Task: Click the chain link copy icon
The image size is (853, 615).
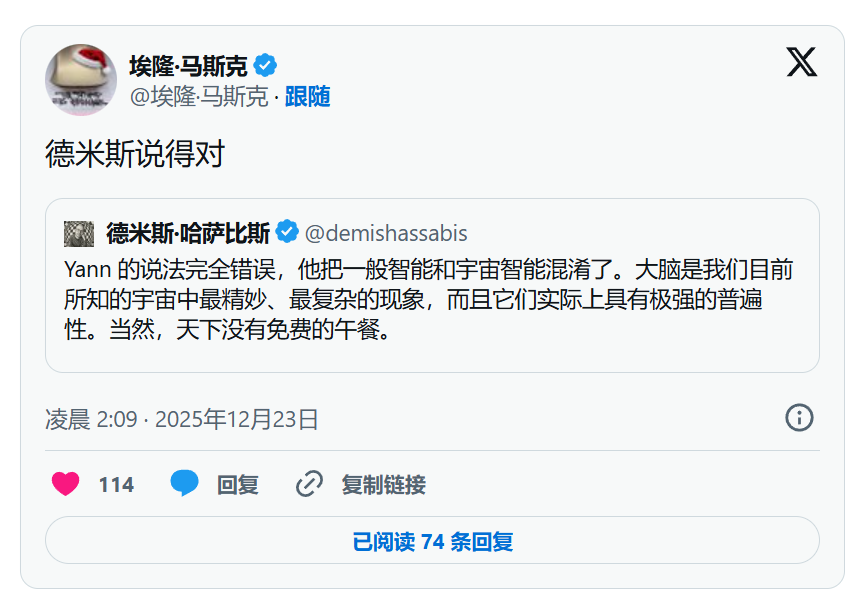Action: [309, 484]
